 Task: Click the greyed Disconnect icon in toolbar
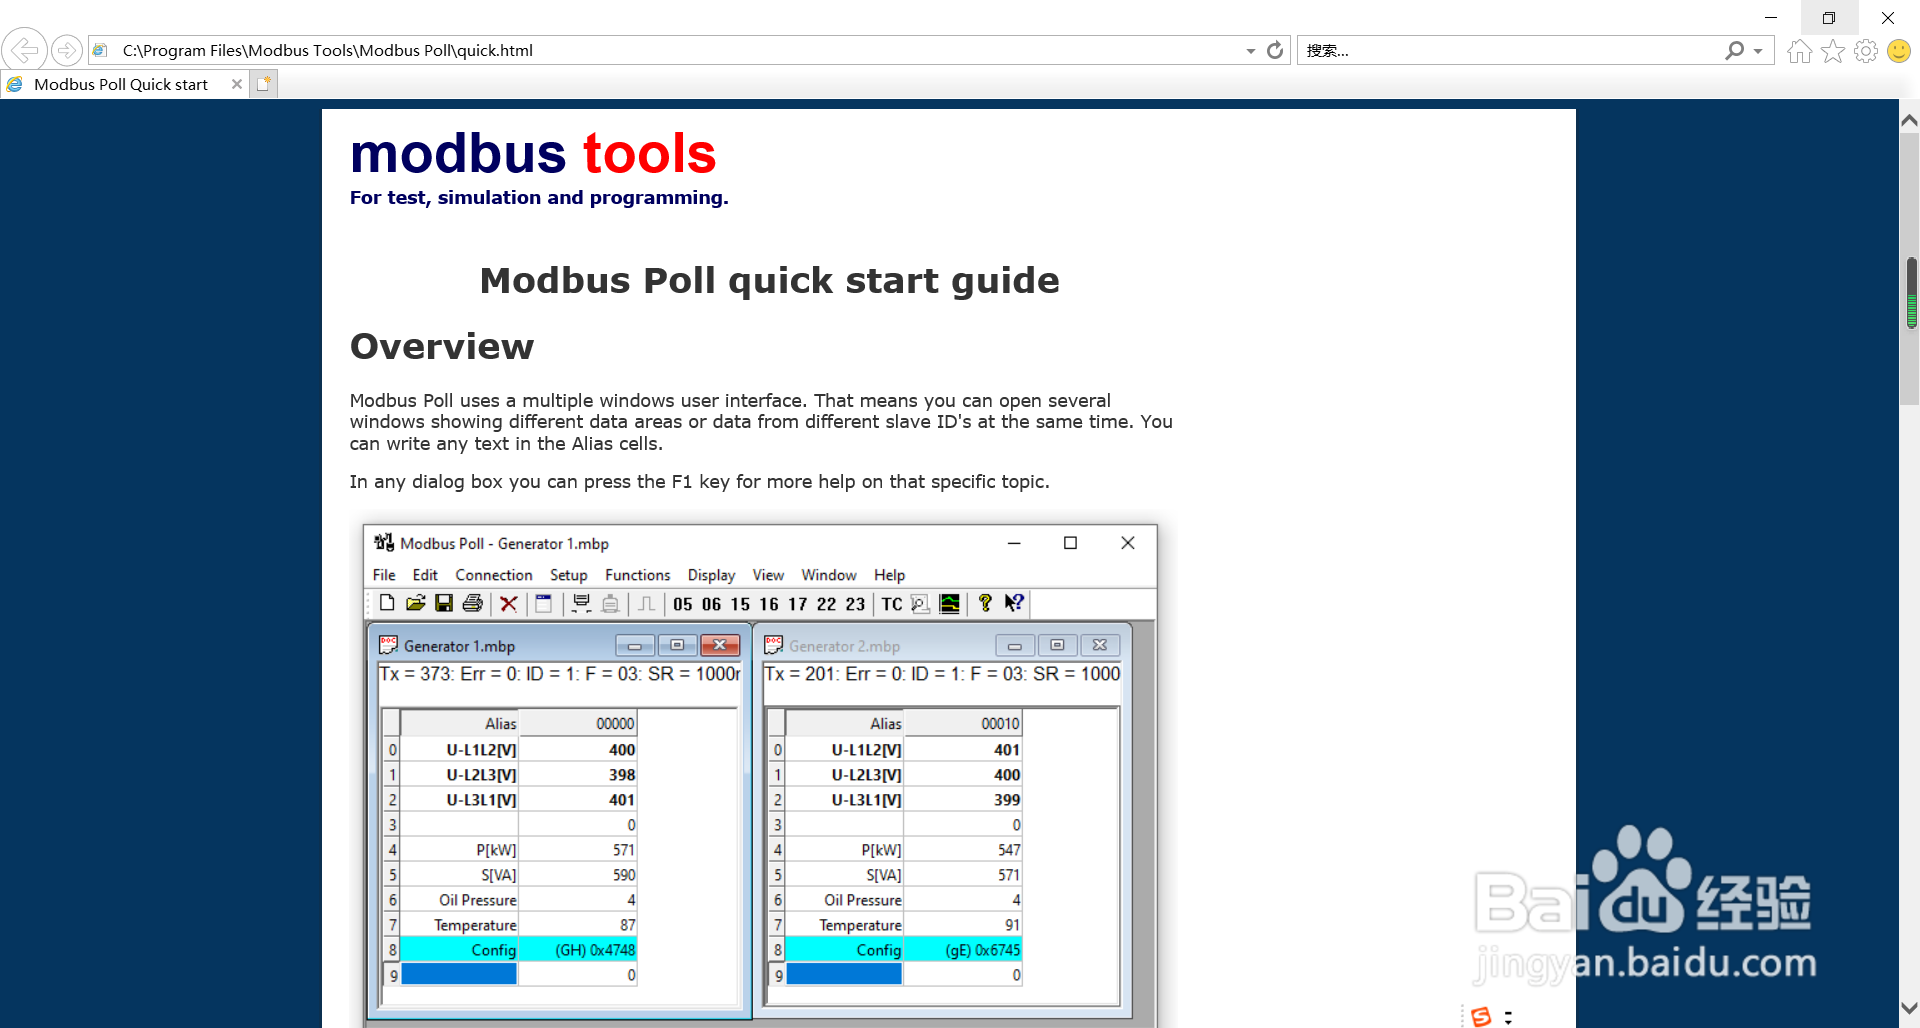coord(610,603)
